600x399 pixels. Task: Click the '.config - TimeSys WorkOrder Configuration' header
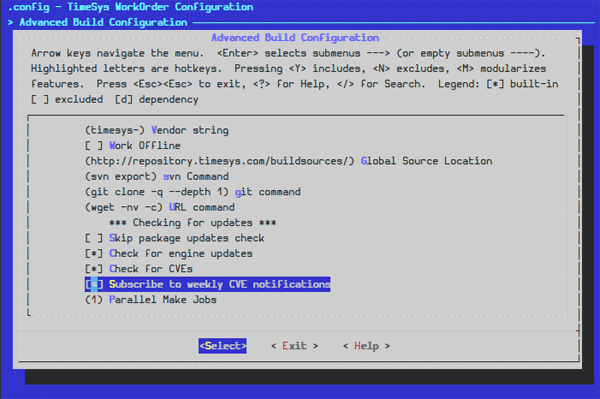pyautogui.click(x=130, y=7)
